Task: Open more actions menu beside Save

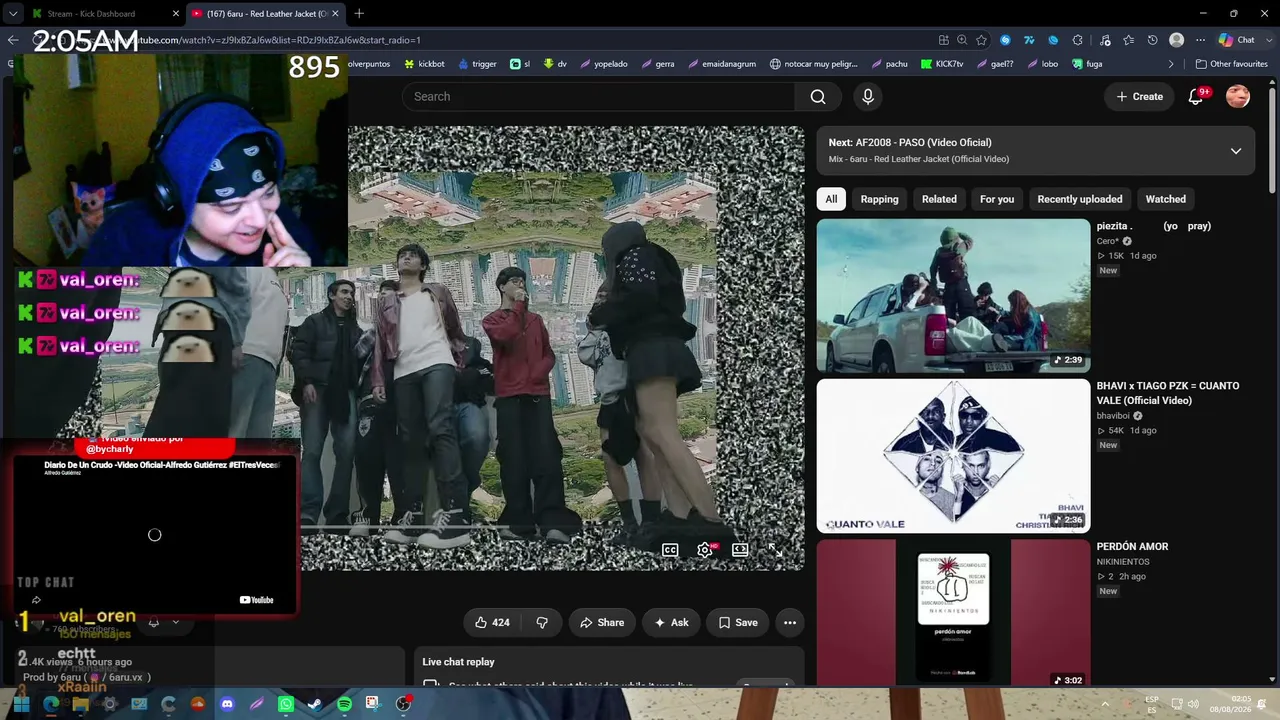Action: coord(790,623)
